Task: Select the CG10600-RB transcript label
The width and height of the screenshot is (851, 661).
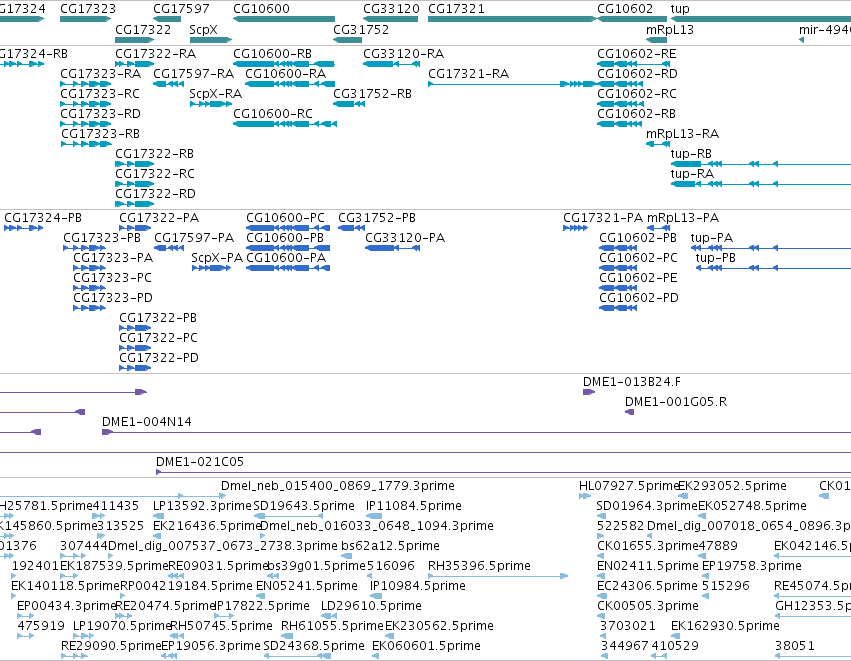Action: tap(272, 54)
